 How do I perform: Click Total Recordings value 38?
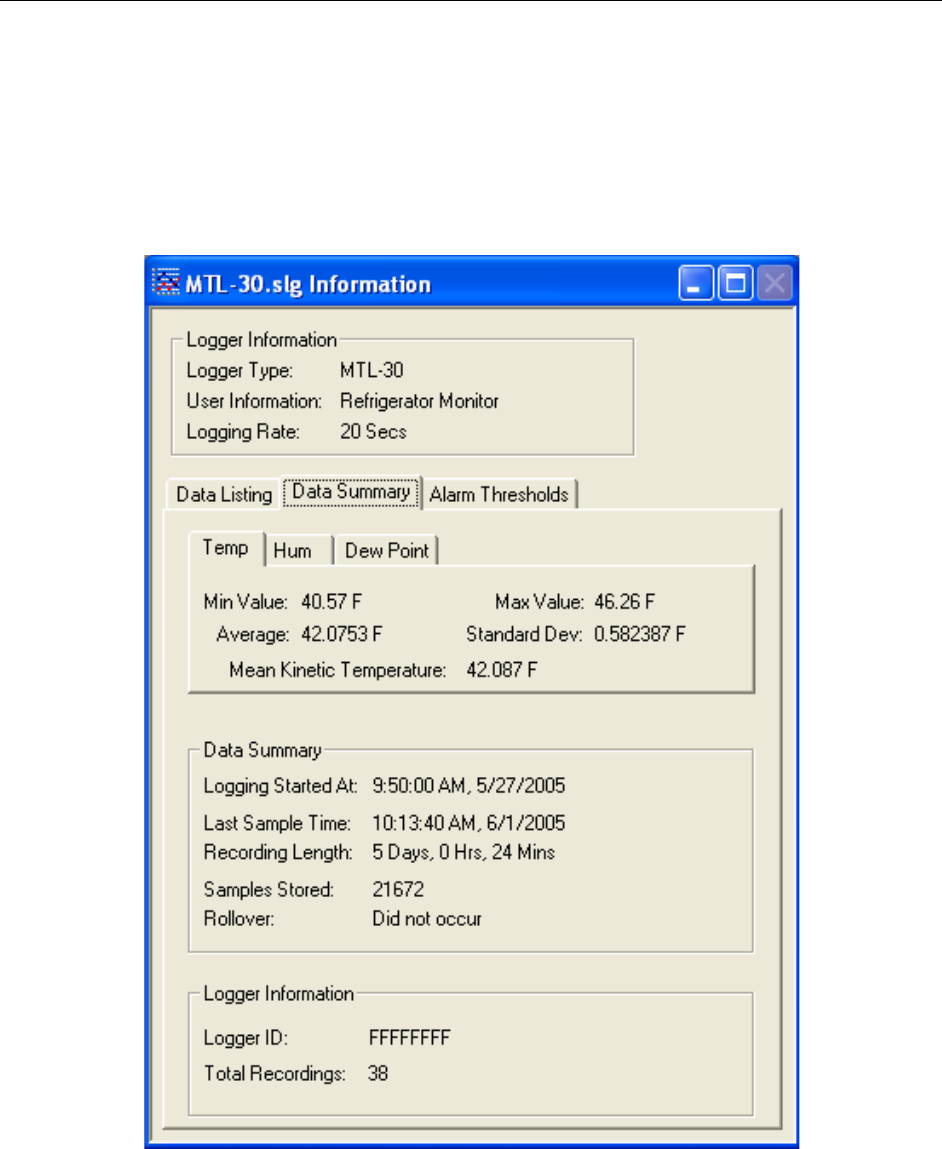click(378, 1074)
